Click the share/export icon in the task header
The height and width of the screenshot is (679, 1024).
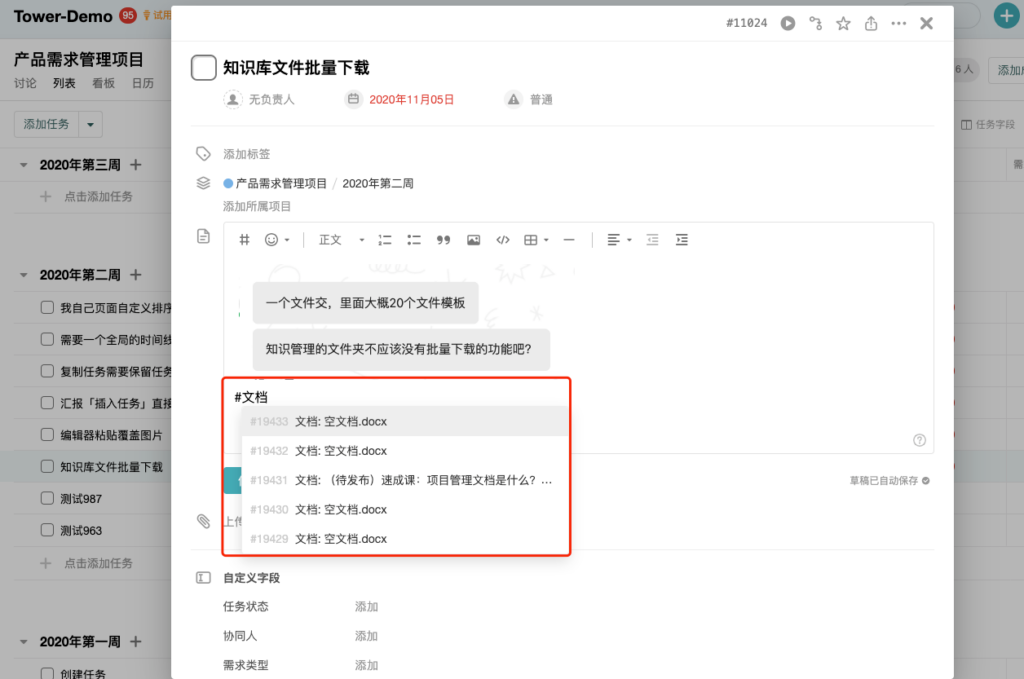[871, 23]
